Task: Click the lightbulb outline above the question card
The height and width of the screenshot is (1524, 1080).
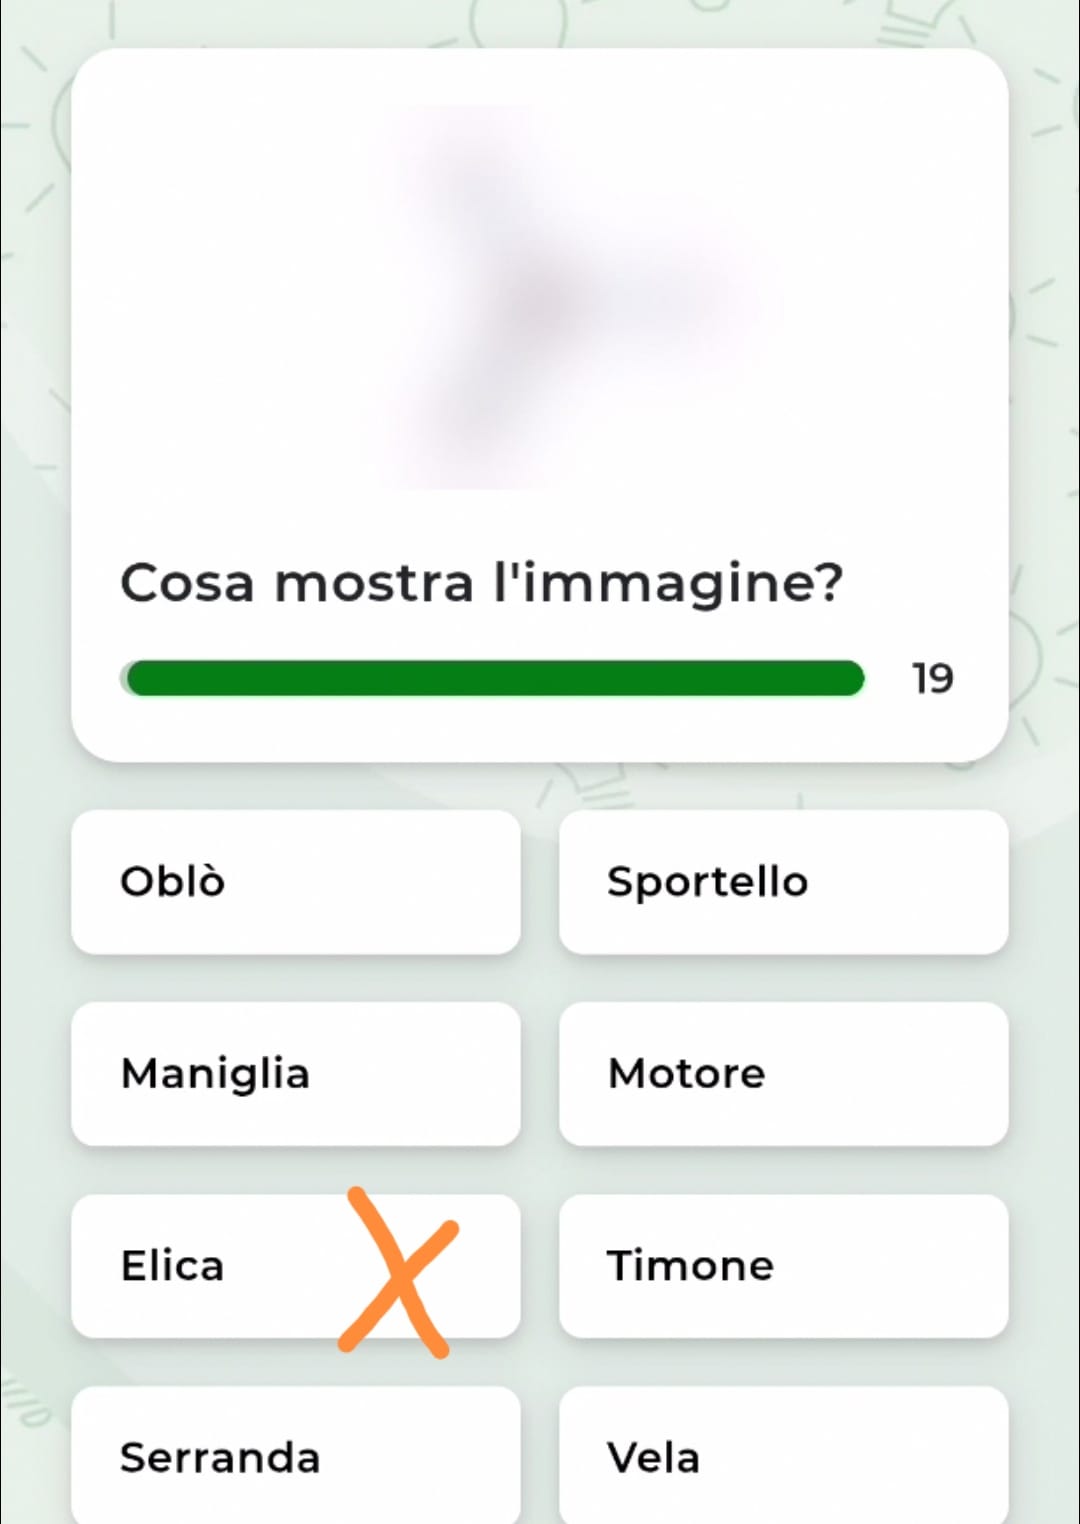Action: click(520, 22)
